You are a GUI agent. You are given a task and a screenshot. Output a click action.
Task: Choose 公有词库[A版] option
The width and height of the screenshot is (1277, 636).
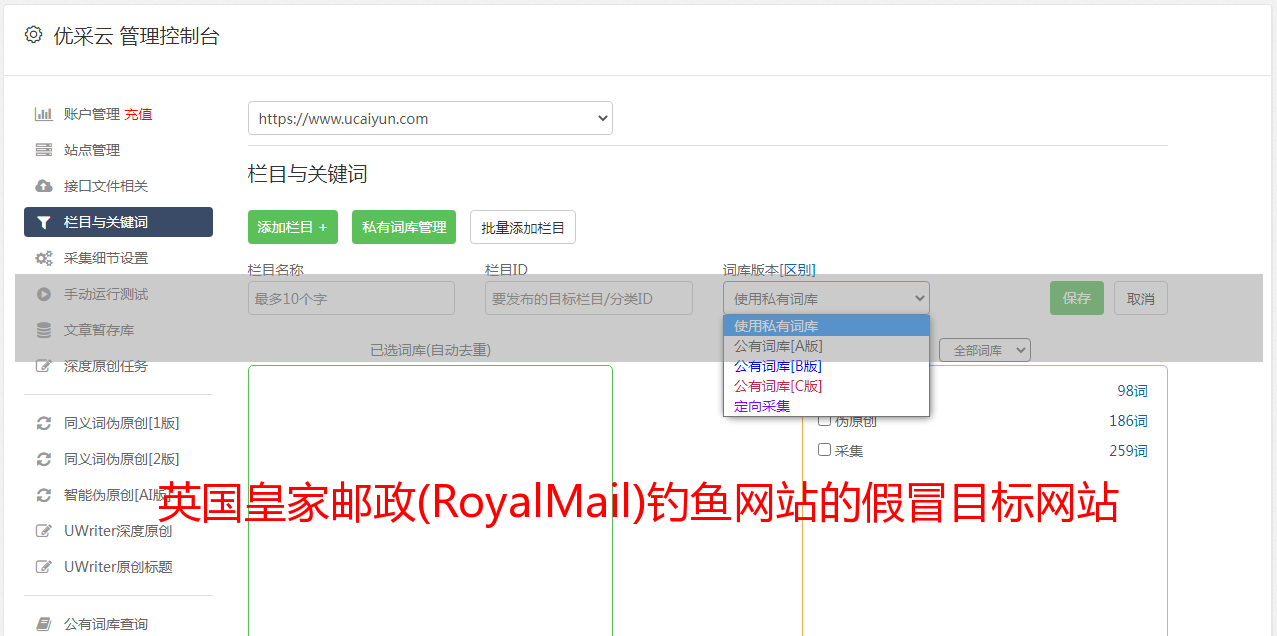[826, 346]
